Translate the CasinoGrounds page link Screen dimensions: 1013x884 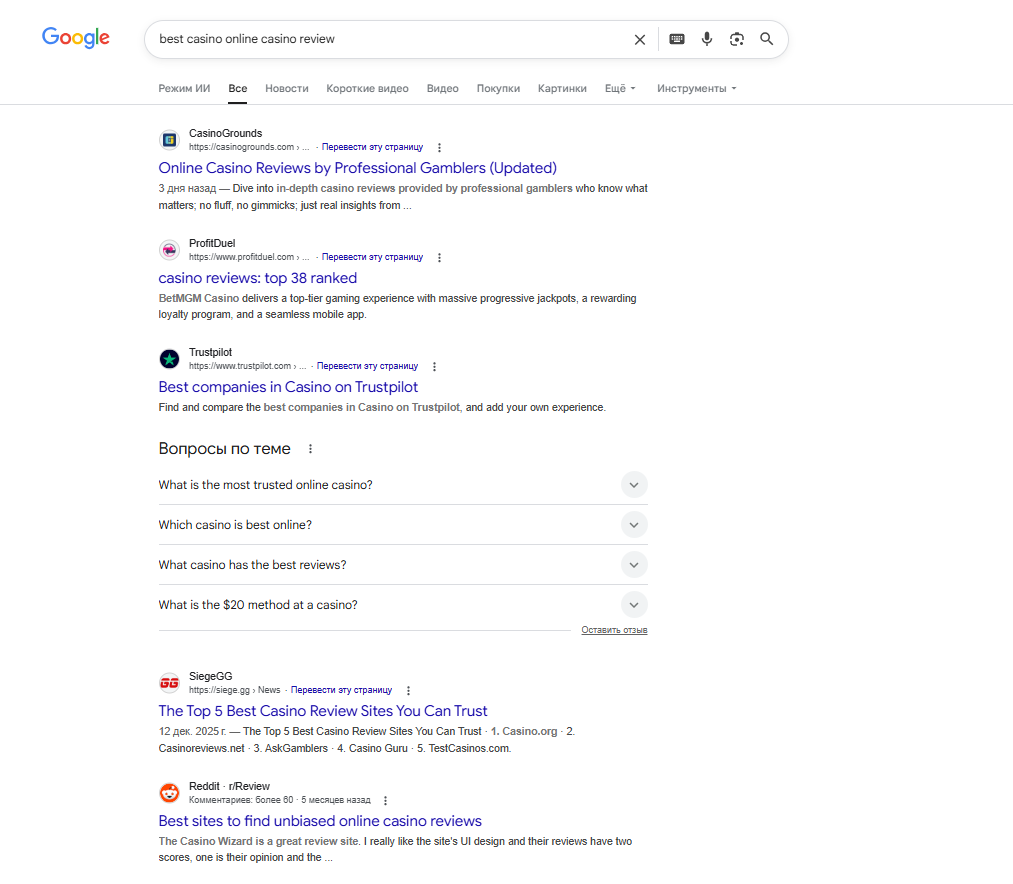pos(372,147)
